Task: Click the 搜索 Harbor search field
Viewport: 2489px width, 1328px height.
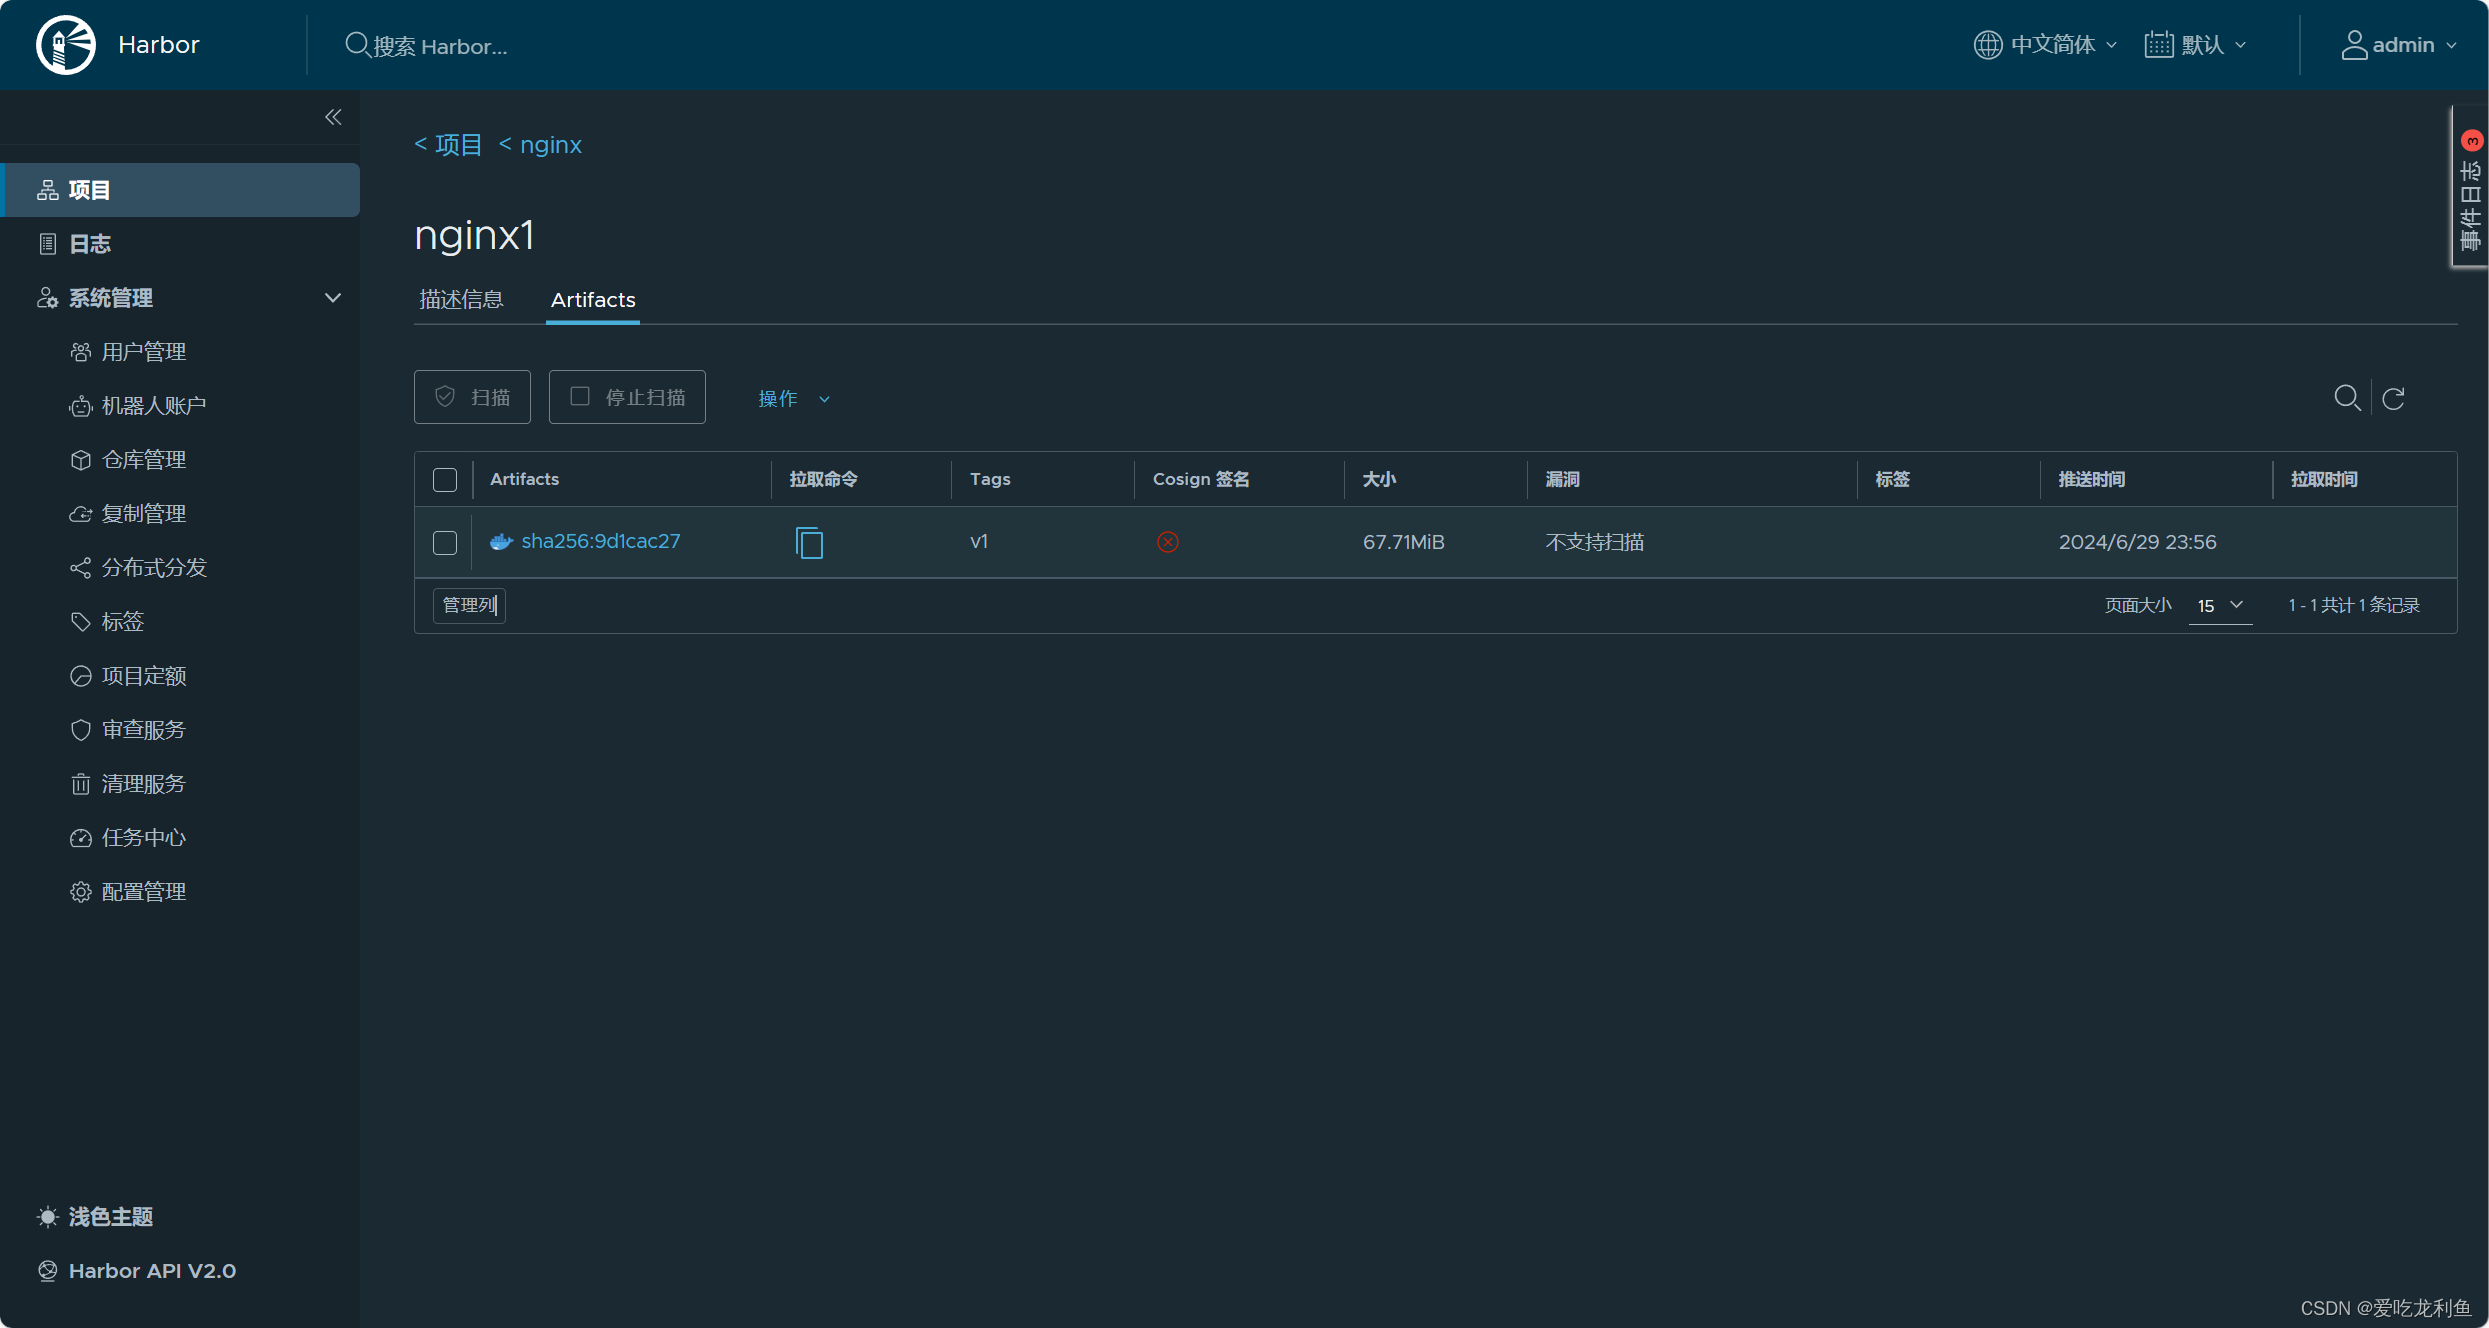Action: pyautogui.click(x=440, y=46)
